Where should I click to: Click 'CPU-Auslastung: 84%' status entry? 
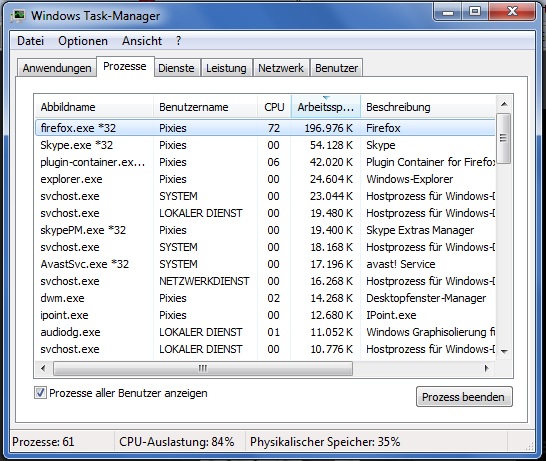click(x=177, y=442)
